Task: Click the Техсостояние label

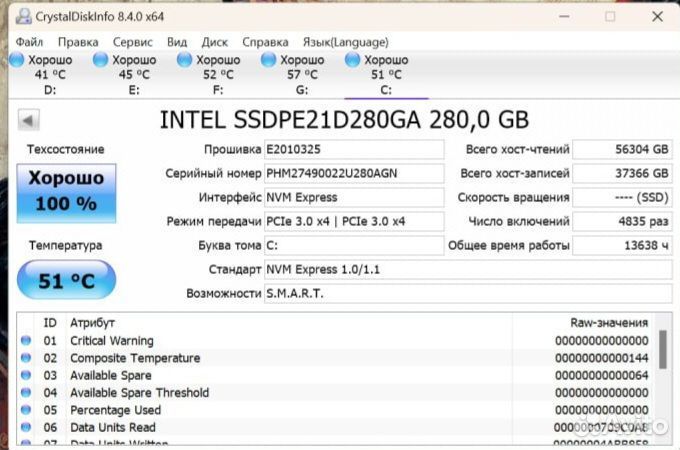Action: coord(66,150)
